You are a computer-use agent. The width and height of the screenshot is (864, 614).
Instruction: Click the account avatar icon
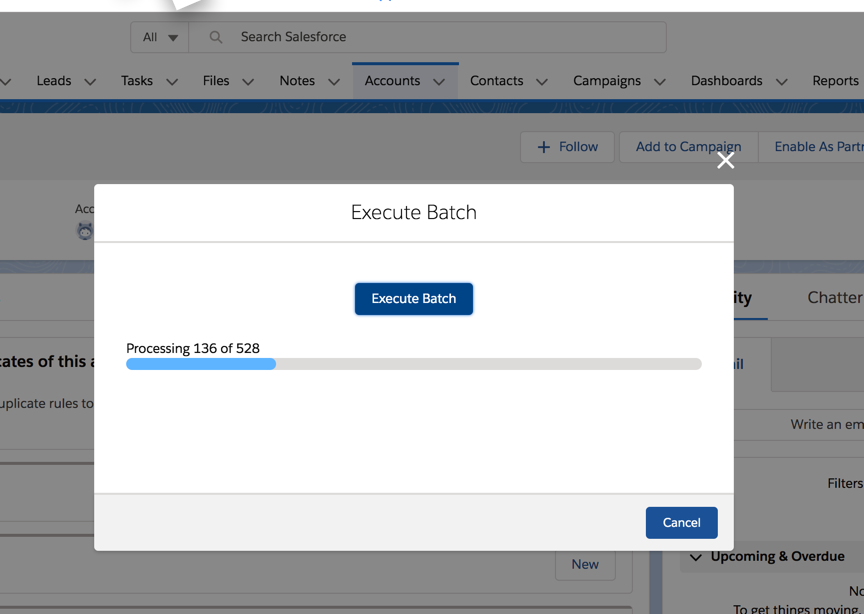(x=85, y=230)
